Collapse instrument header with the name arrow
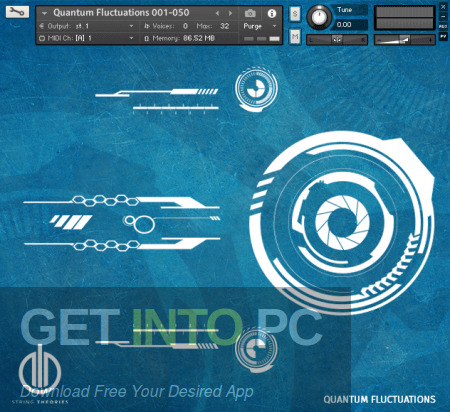Image resolution: width=450 pixels, height=412 pixels. [44, 13]
